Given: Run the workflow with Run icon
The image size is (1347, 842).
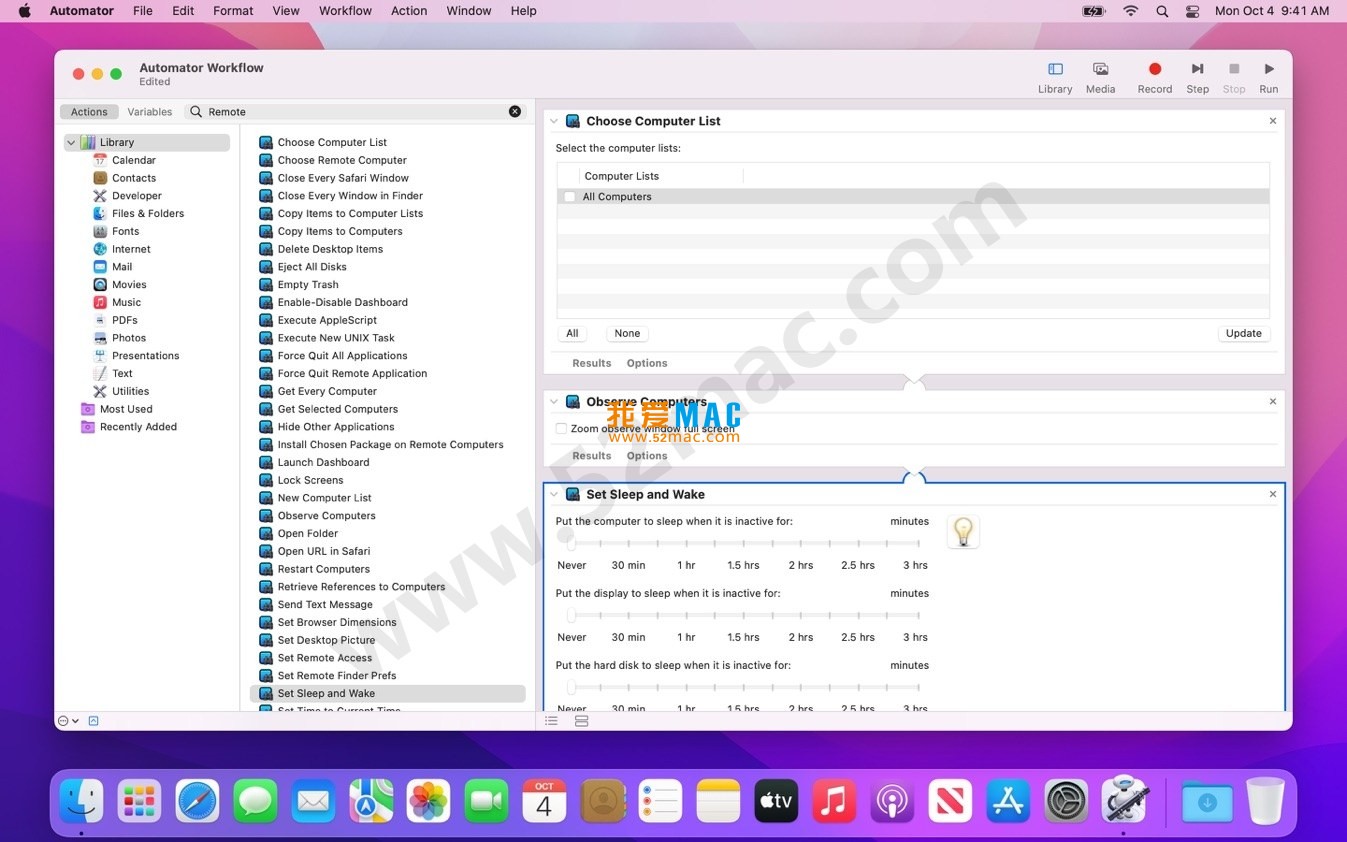Looking at the screenshot, I should pyautogui.click(x=1268, y=70).
